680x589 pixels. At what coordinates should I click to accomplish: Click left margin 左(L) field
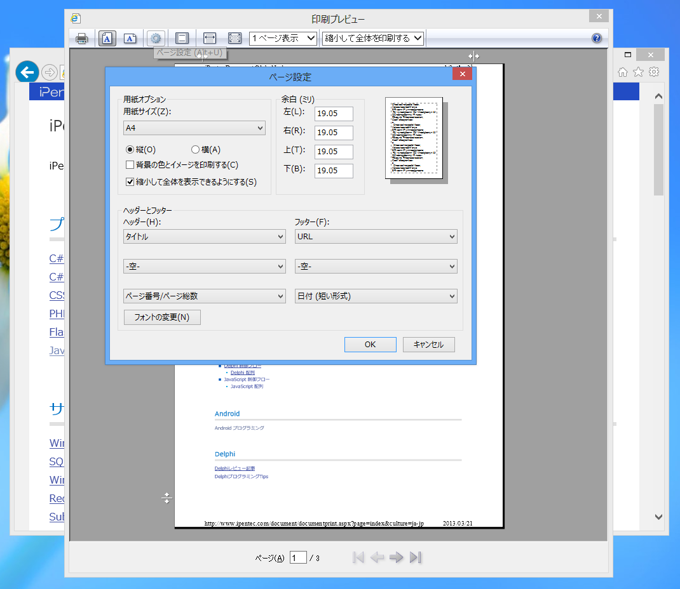point(333,114)
